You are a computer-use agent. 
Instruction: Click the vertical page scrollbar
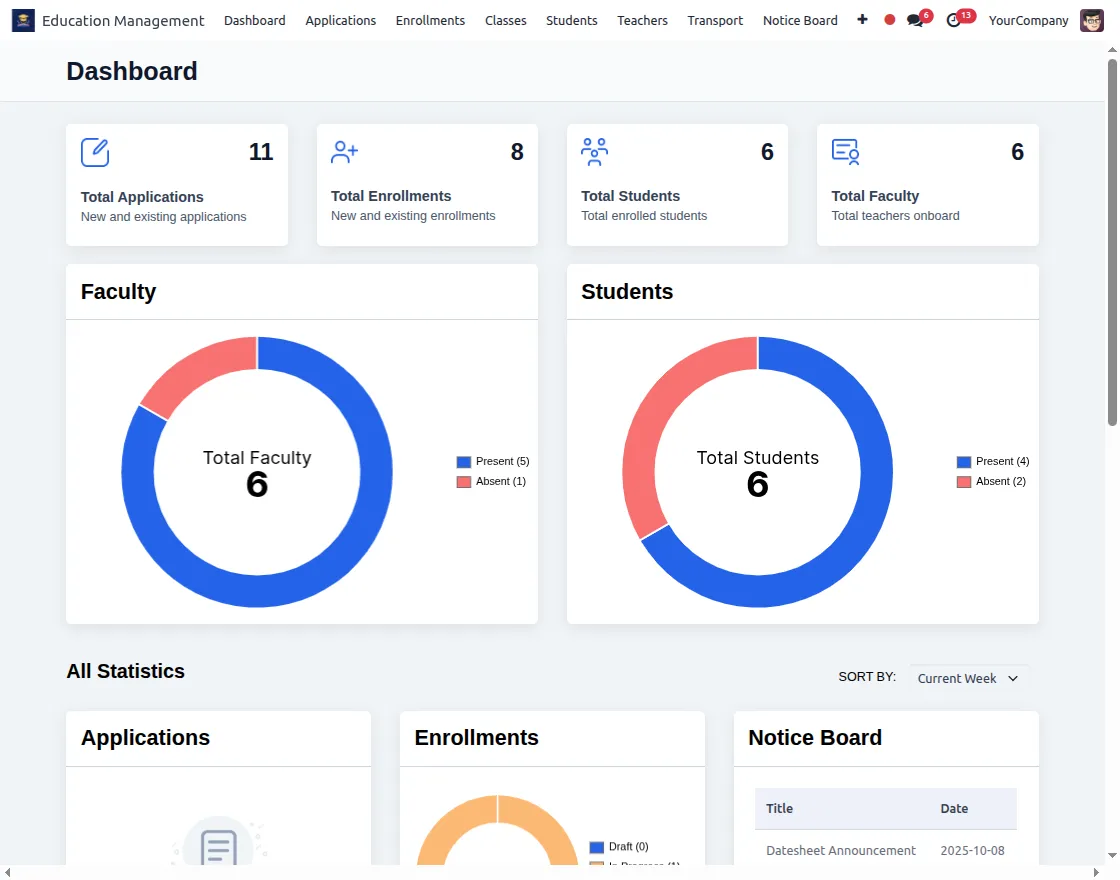click(x=1112, y=240)
